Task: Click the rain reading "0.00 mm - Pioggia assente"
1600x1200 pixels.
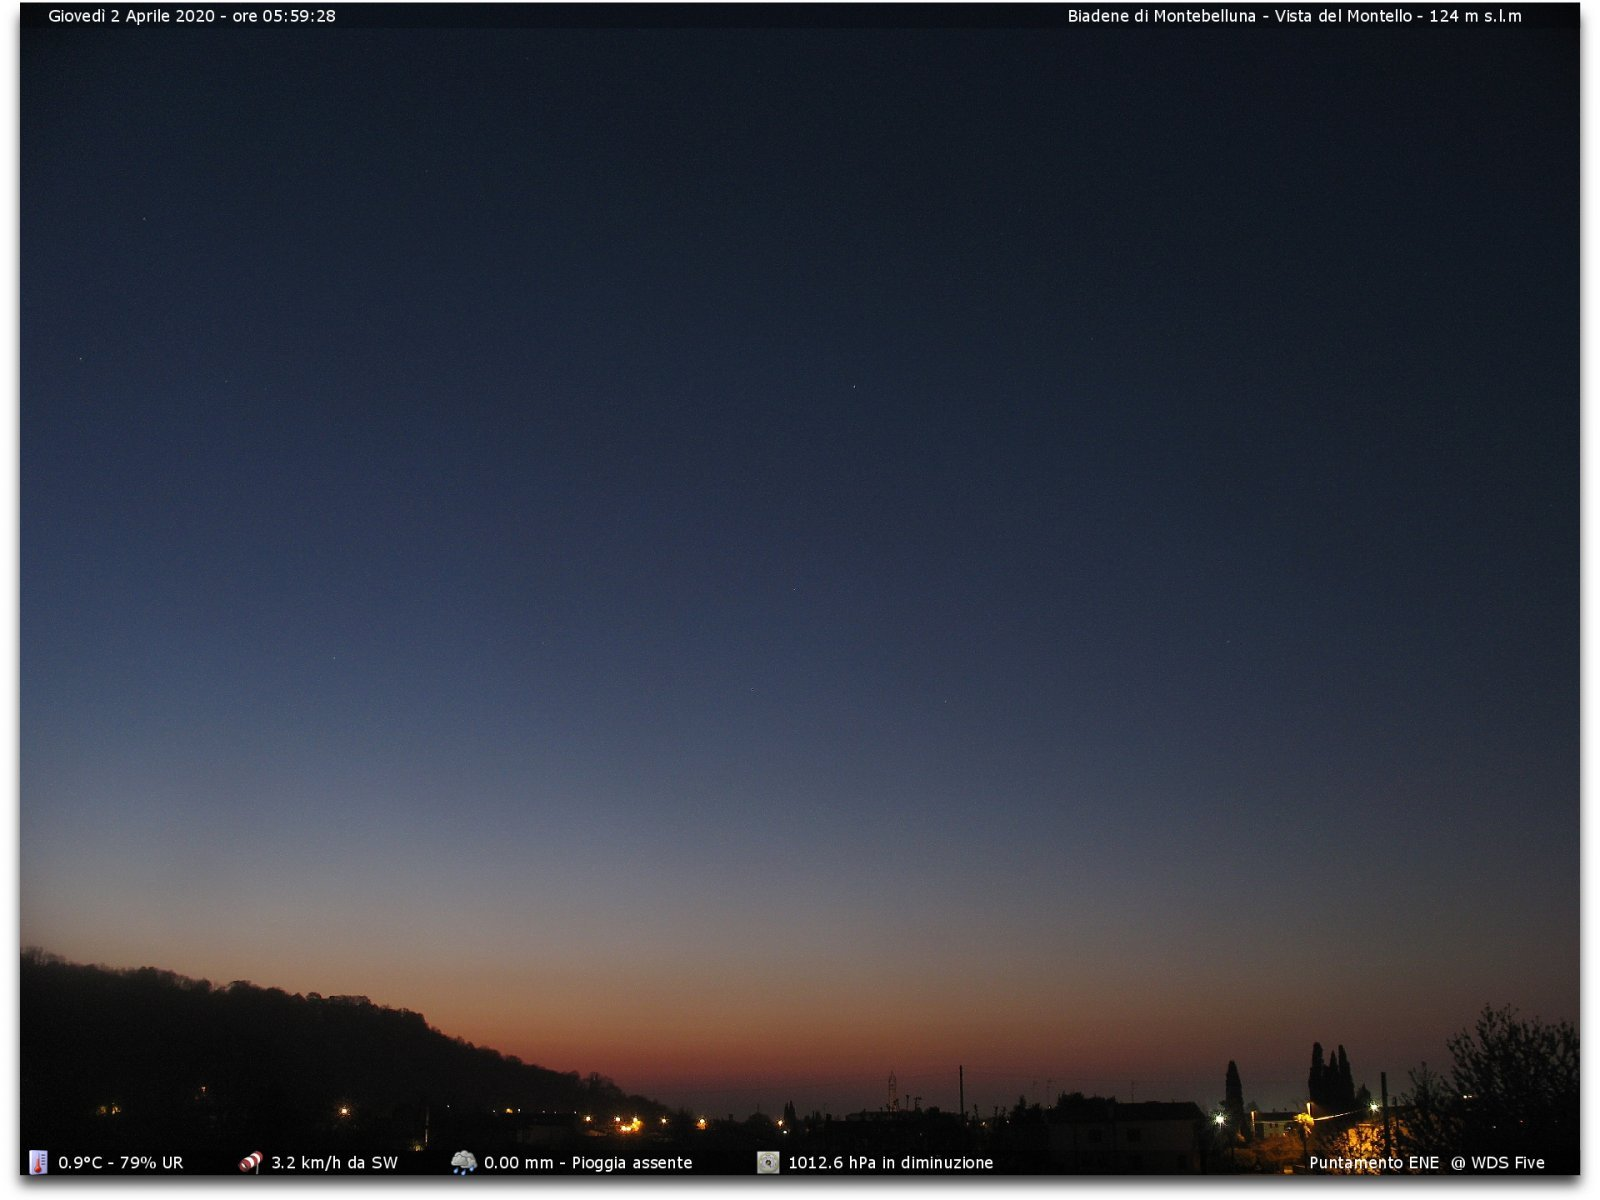Action: click(588, 1163)
